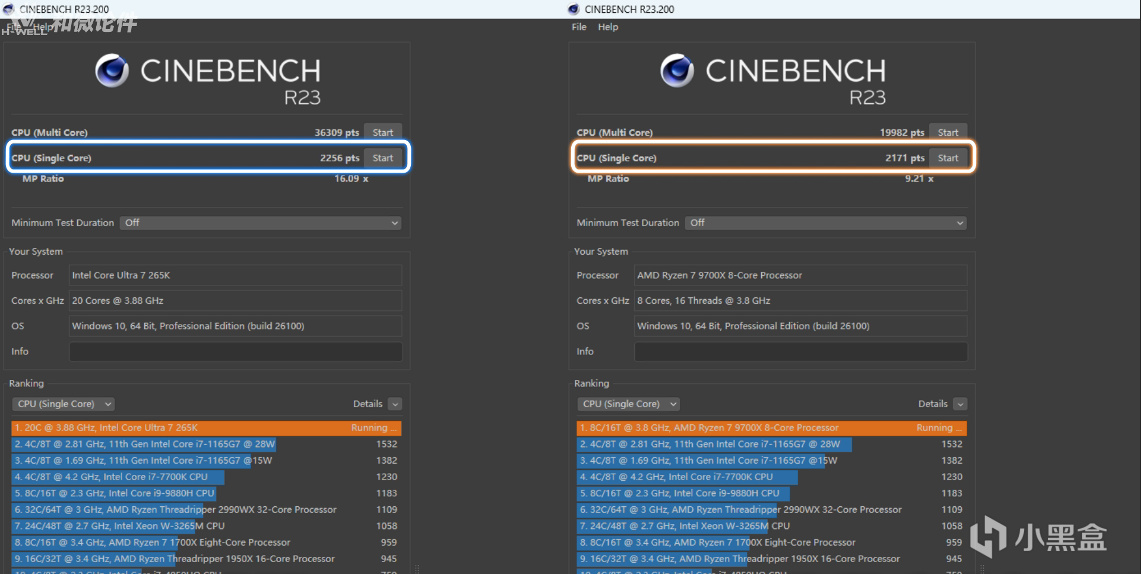Image resolution: width=1141 pixels, height=574 pixels.
Task: Click the 9.21 x MP Ratio value
Action: pyautogui.click(x=919, y=178)
